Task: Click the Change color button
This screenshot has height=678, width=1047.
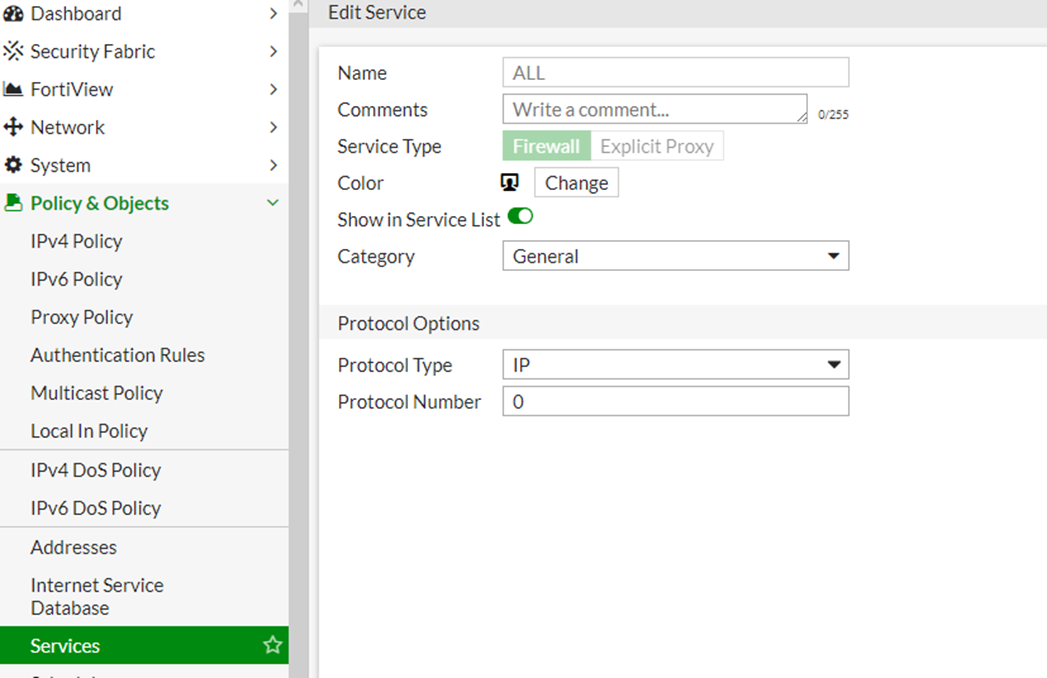Action: point(576,183)
